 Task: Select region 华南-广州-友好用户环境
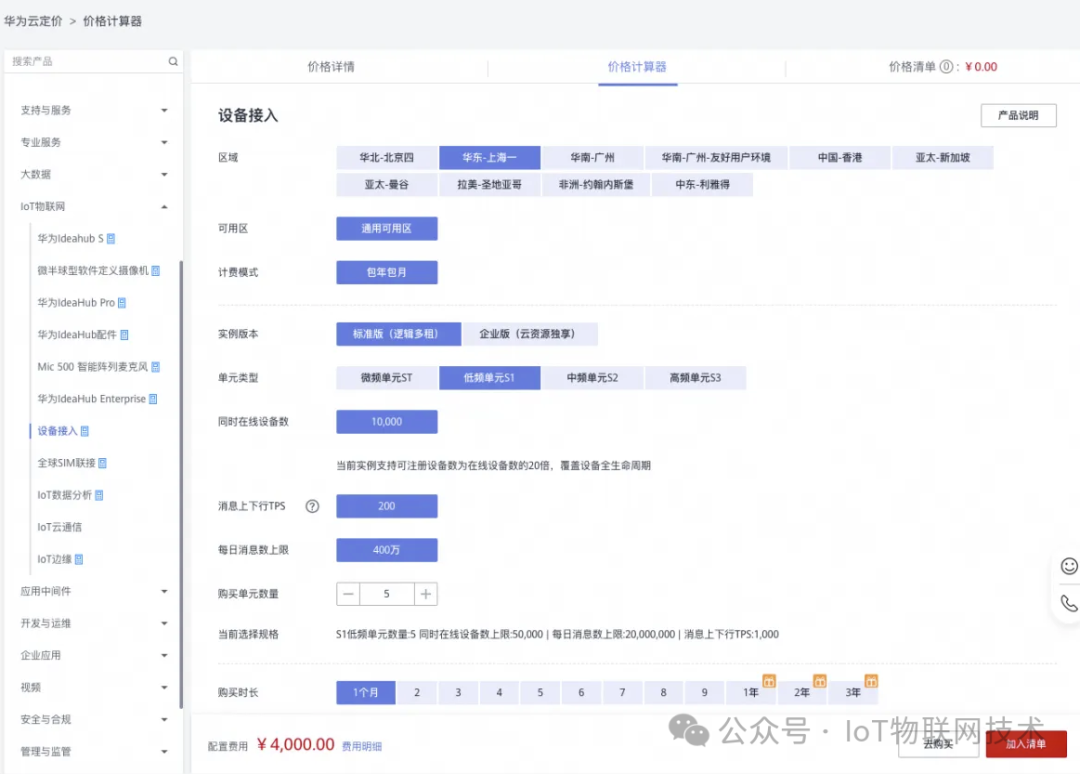tap(716, 158)
